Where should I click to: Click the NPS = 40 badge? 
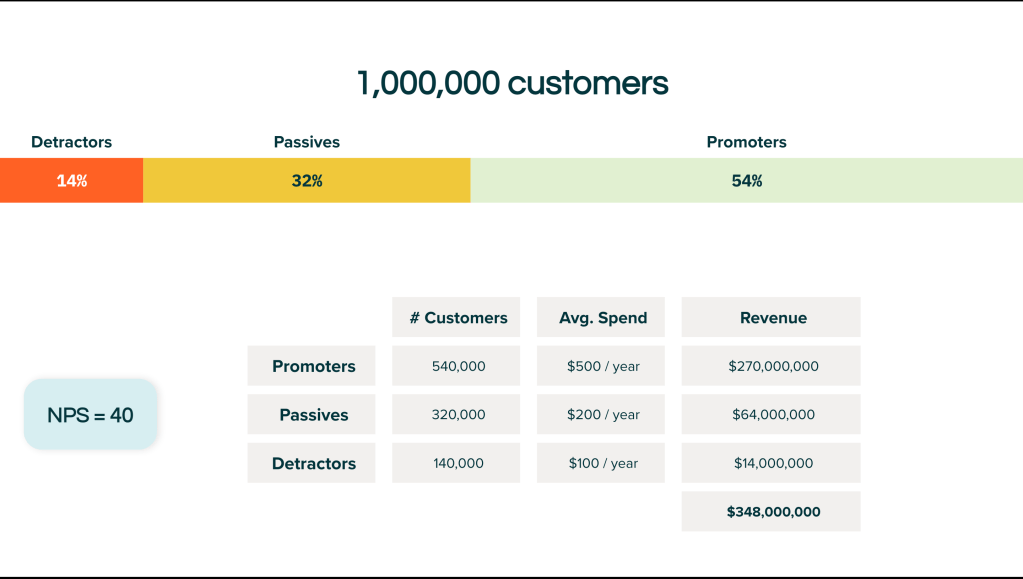[91, 414]
